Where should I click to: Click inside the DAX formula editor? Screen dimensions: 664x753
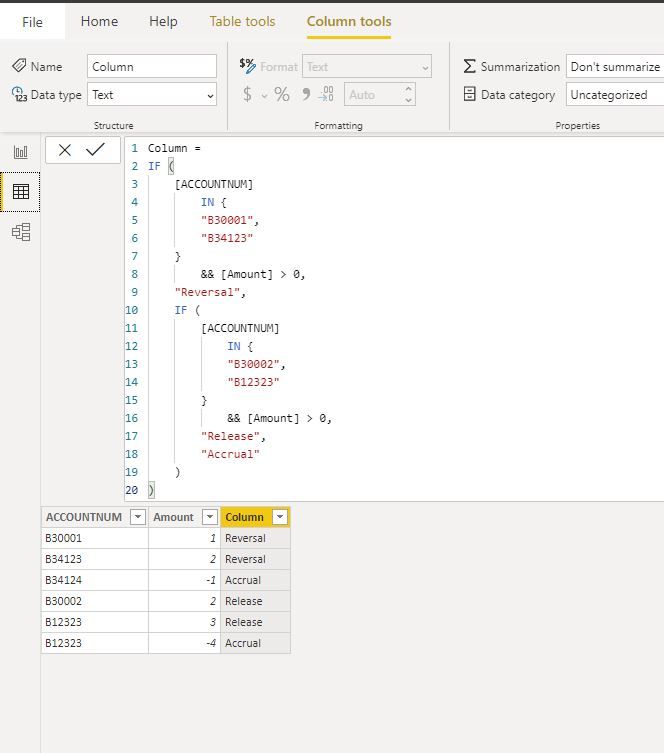[x=394, y=319]
